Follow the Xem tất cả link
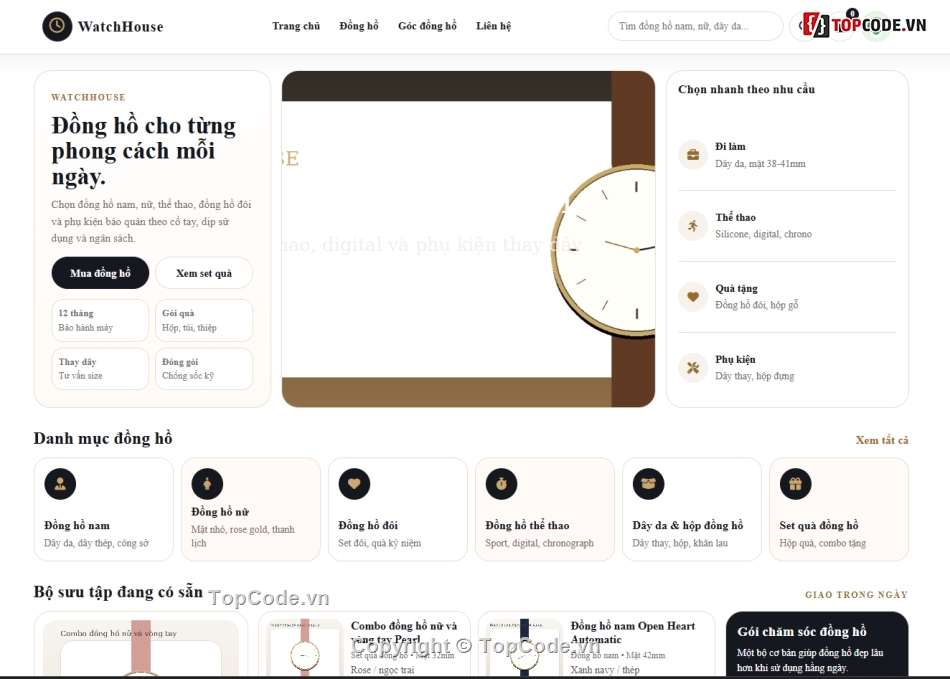 (882, 440)
